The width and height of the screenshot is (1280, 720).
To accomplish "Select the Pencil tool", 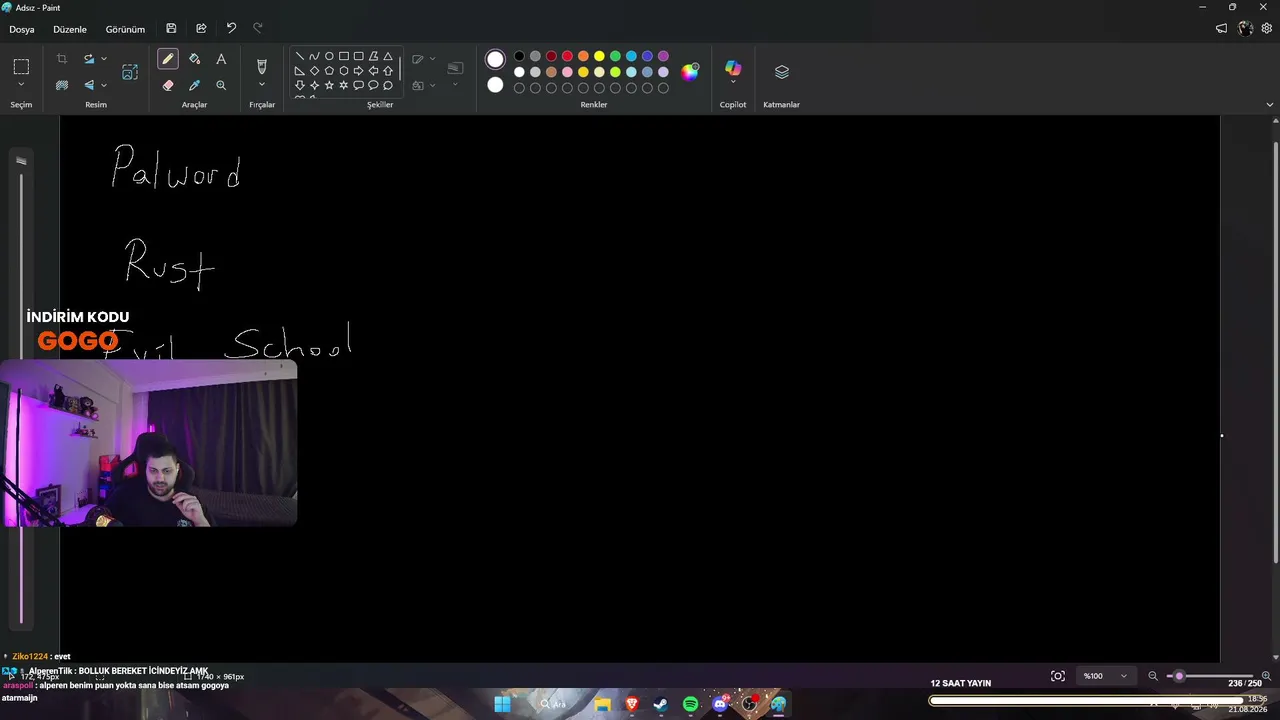I will [168, 59].
